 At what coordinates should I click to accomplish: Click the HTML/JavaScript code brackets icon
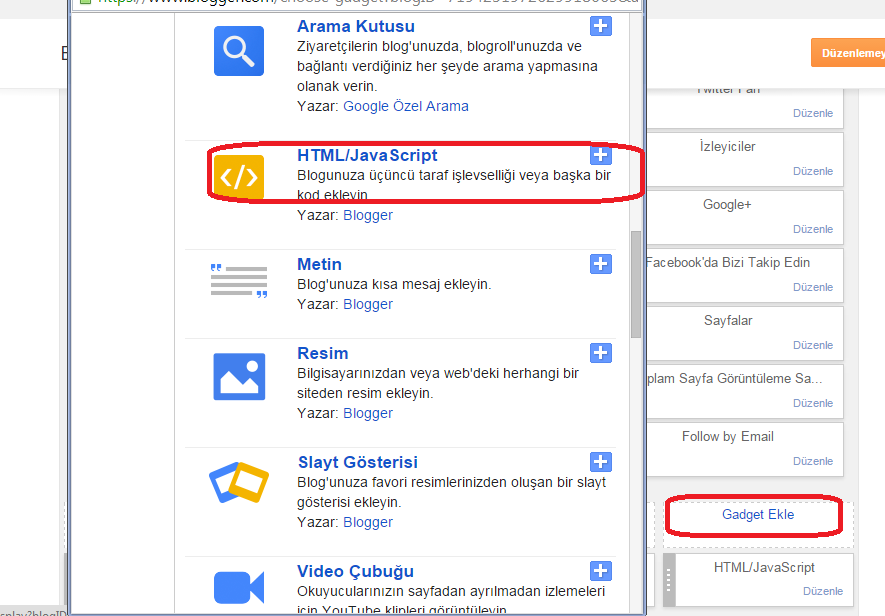tap(239, 177)
